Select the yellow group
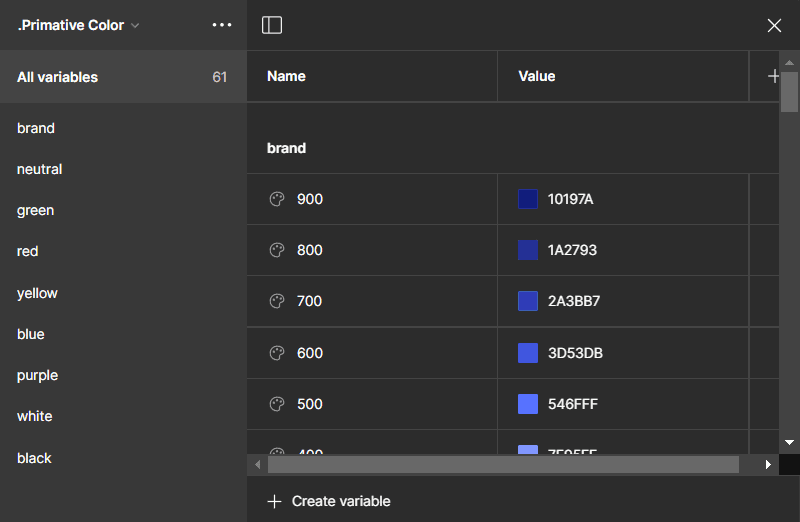The height and width of the screenshot is (522, 800). [x=37, y=293]
